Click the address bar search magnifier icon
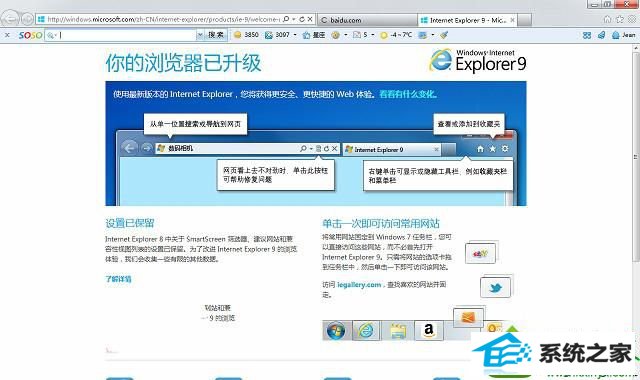The image size is (640, 380). [x=286, y=19]
